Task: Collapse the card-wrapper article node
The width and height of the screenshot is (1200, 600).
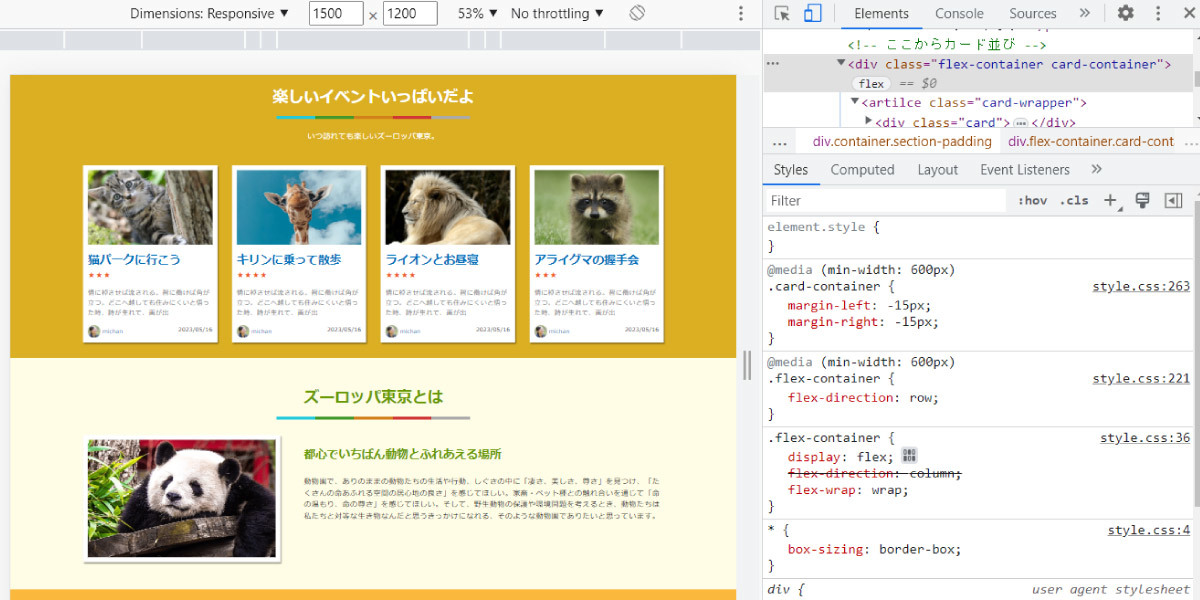Action: (855, 102)
